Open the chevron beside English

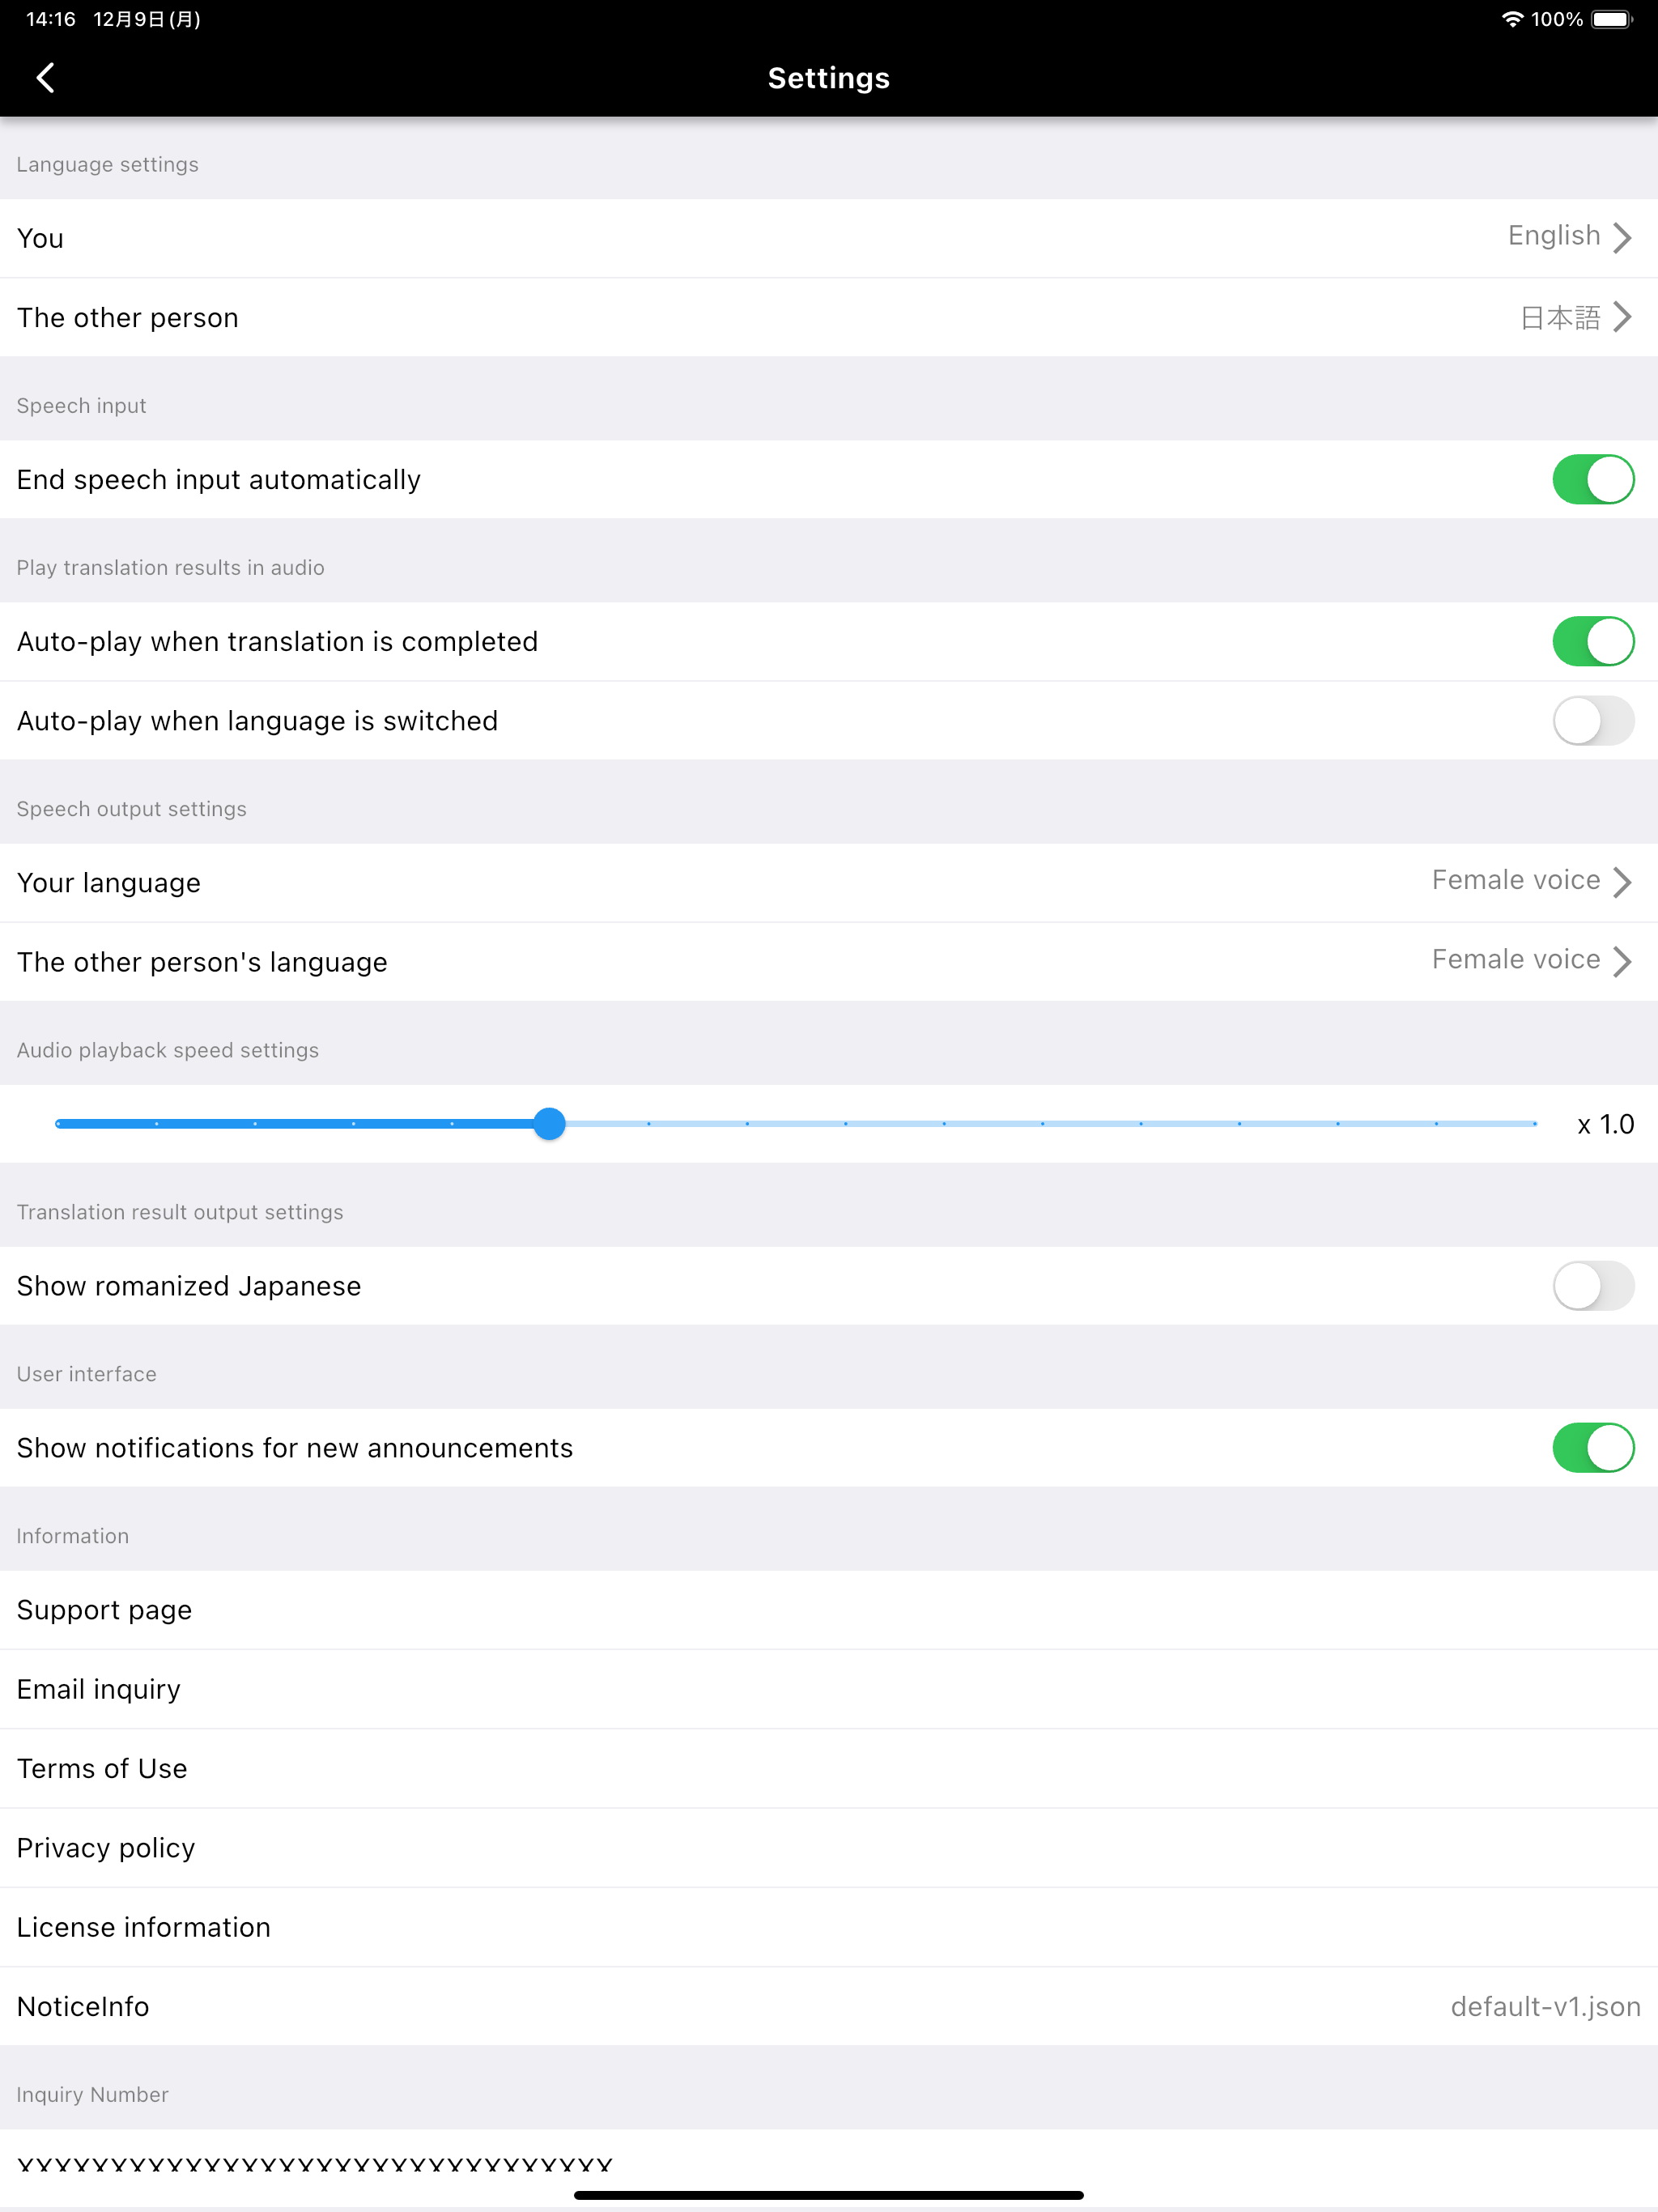tap(1622, 237)
